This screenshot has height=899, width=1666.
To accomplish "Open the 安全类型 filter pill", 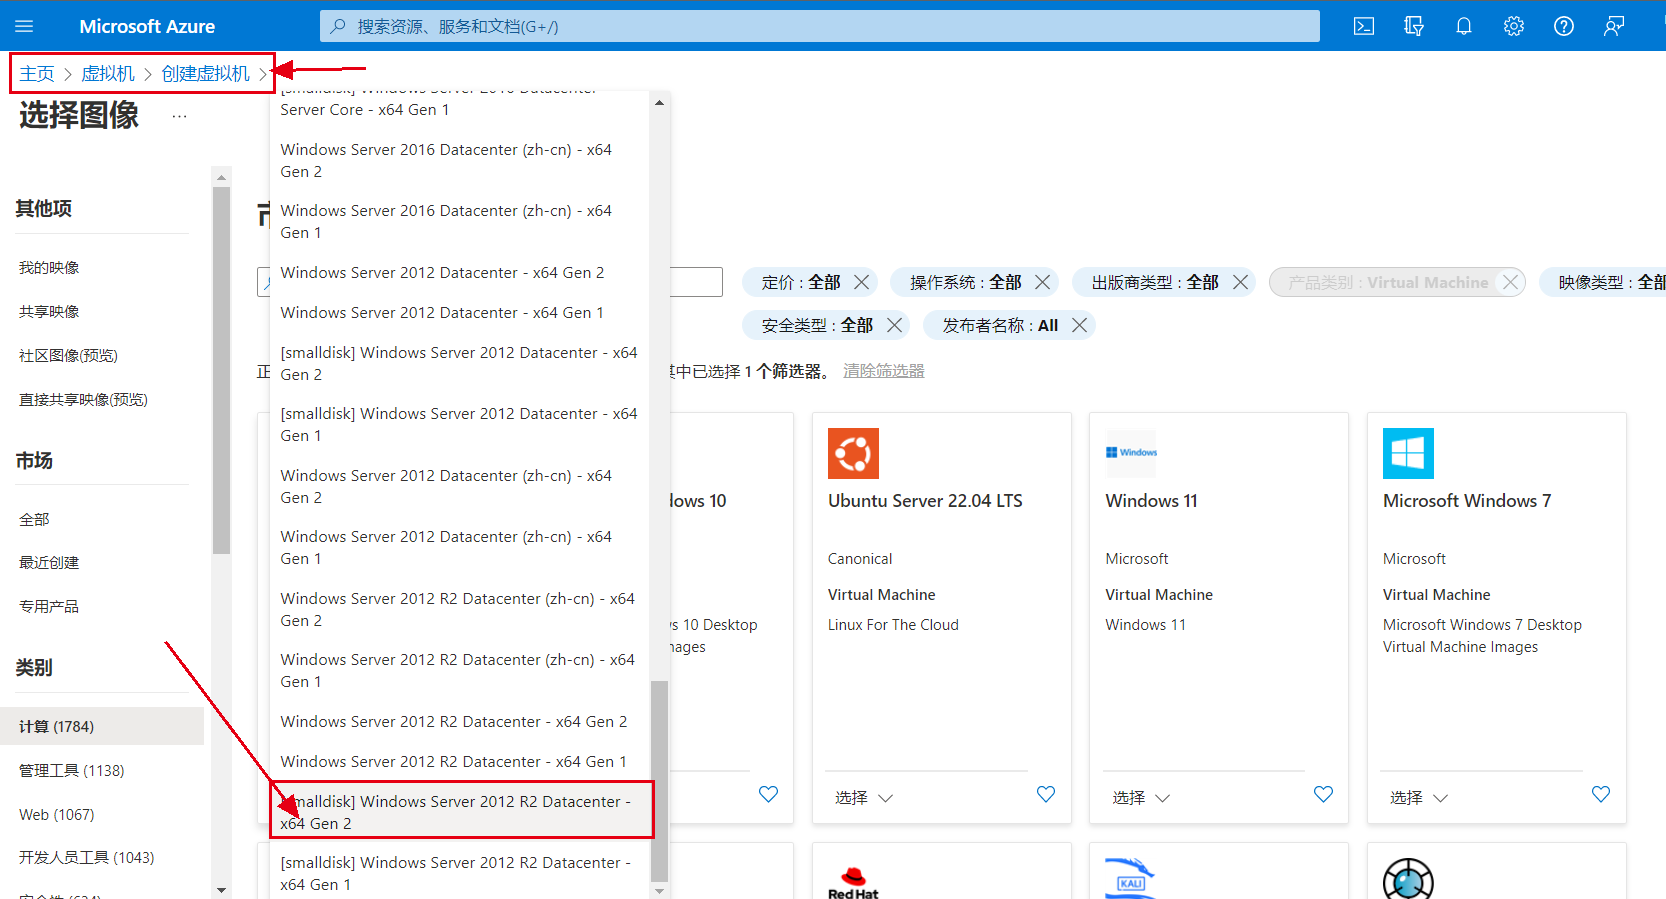I will click(817, 325).
